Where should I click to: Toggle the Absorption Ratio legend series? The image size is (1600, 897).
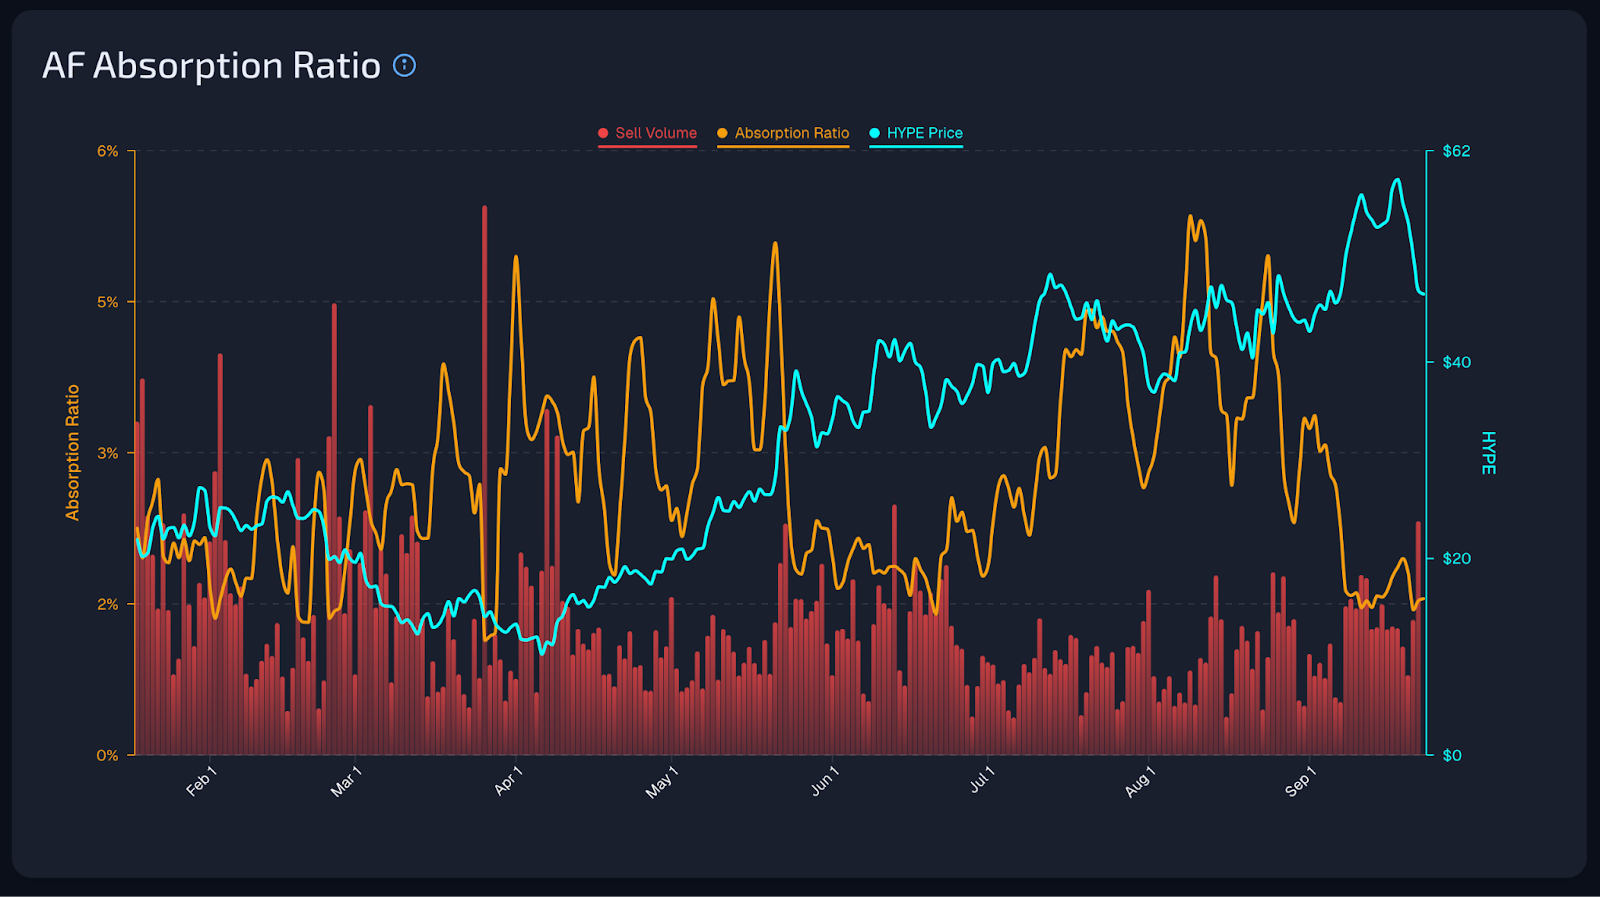coord(783,133)
